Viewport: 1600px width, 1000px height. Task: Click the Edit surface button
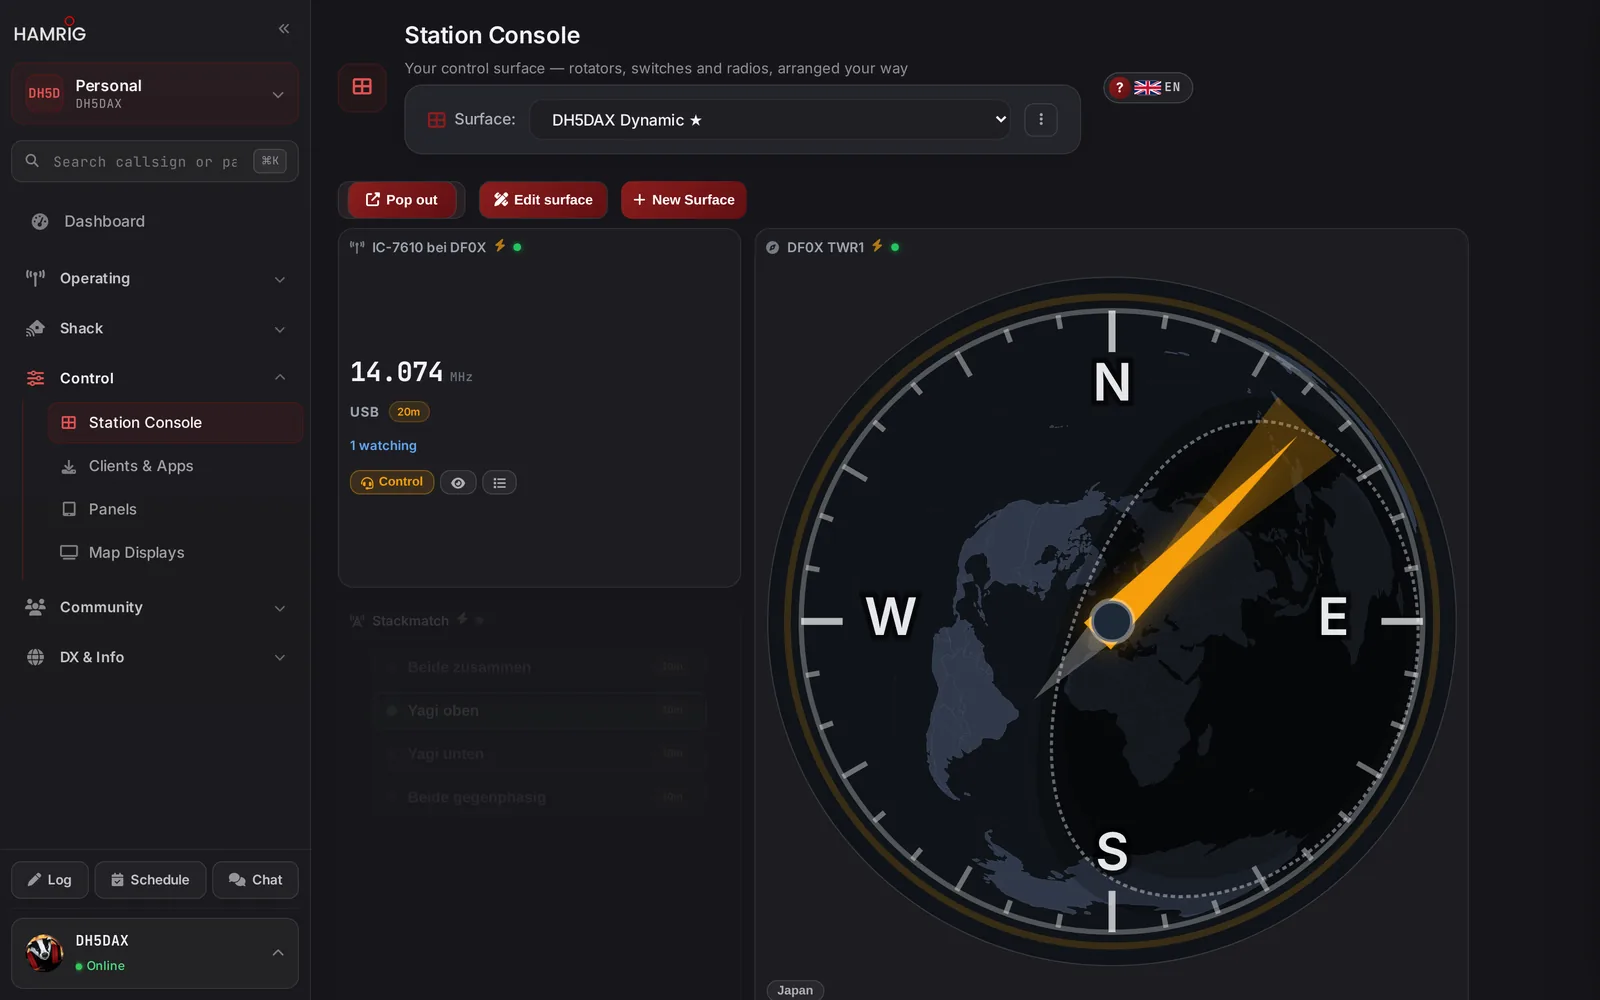point(543,200)
